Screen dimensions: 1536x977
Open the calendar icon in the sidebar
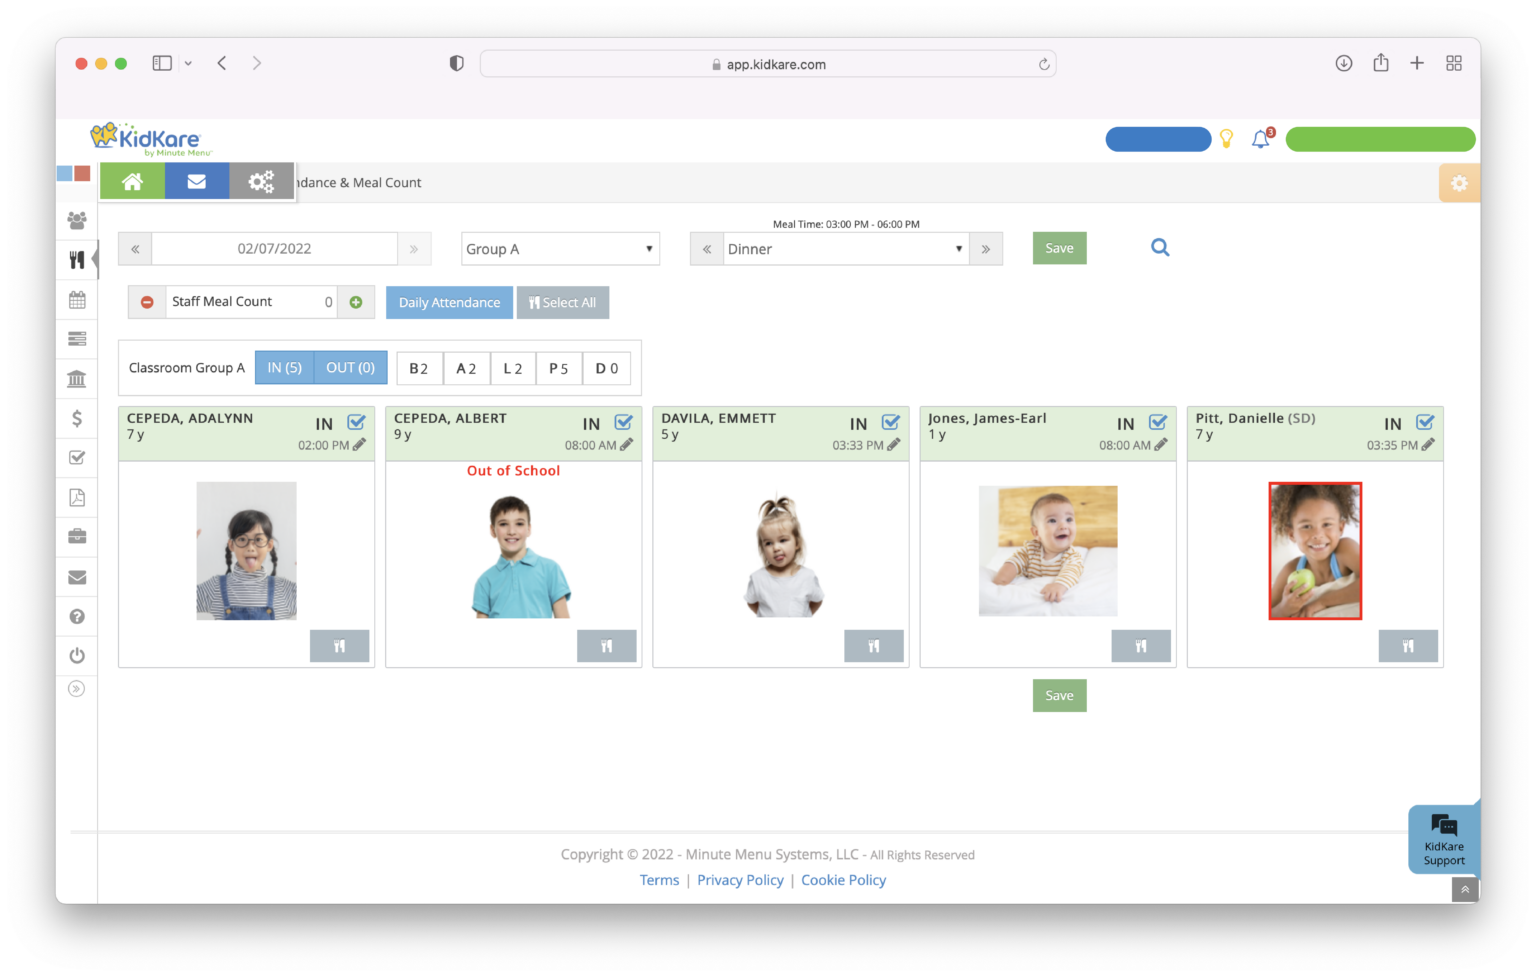coord(77,300)
